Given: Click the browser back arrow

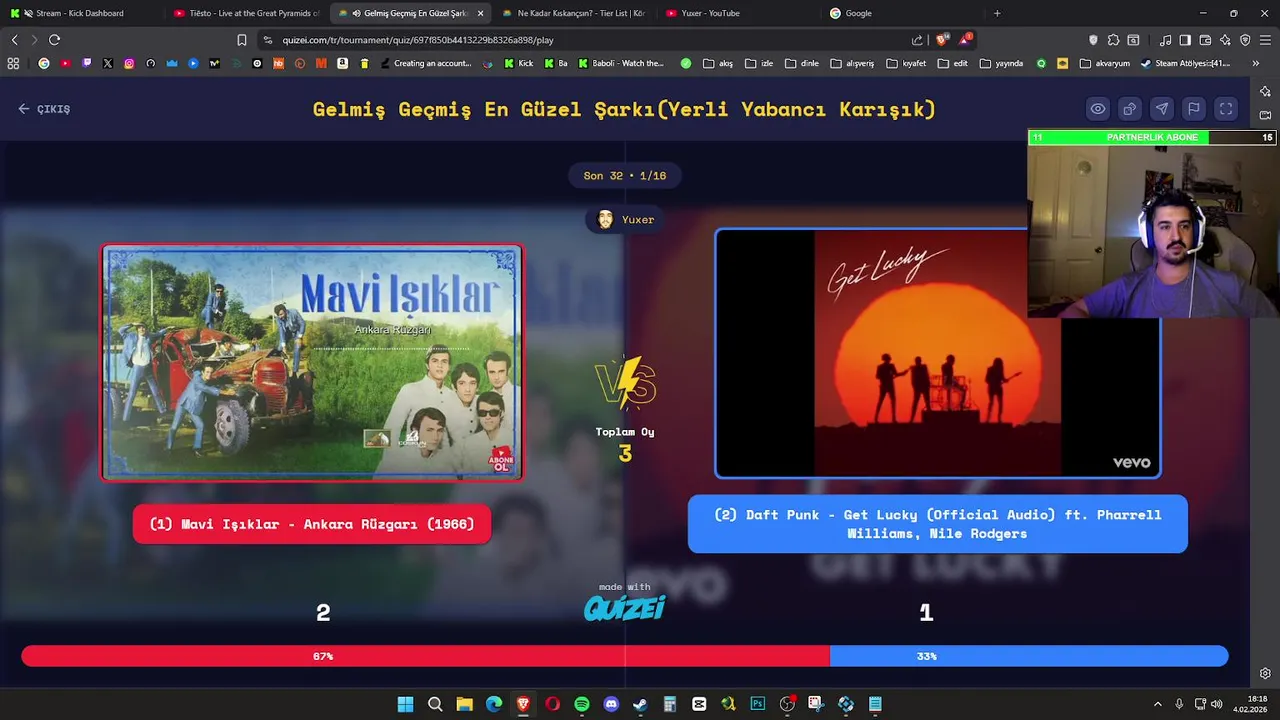Looking at the screenshot, I should [14, 40].
